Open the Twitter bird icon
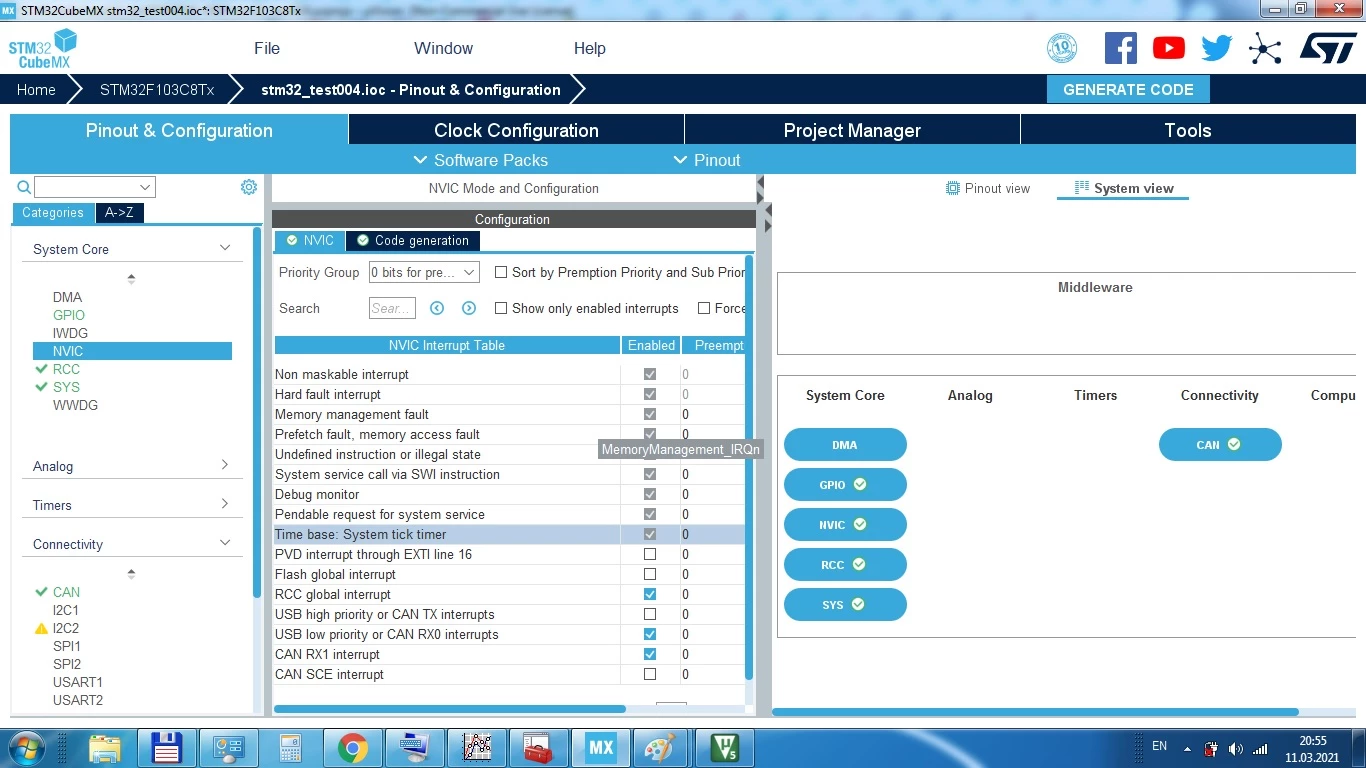Viewport: 1366px width, 768px height. 1216,48
